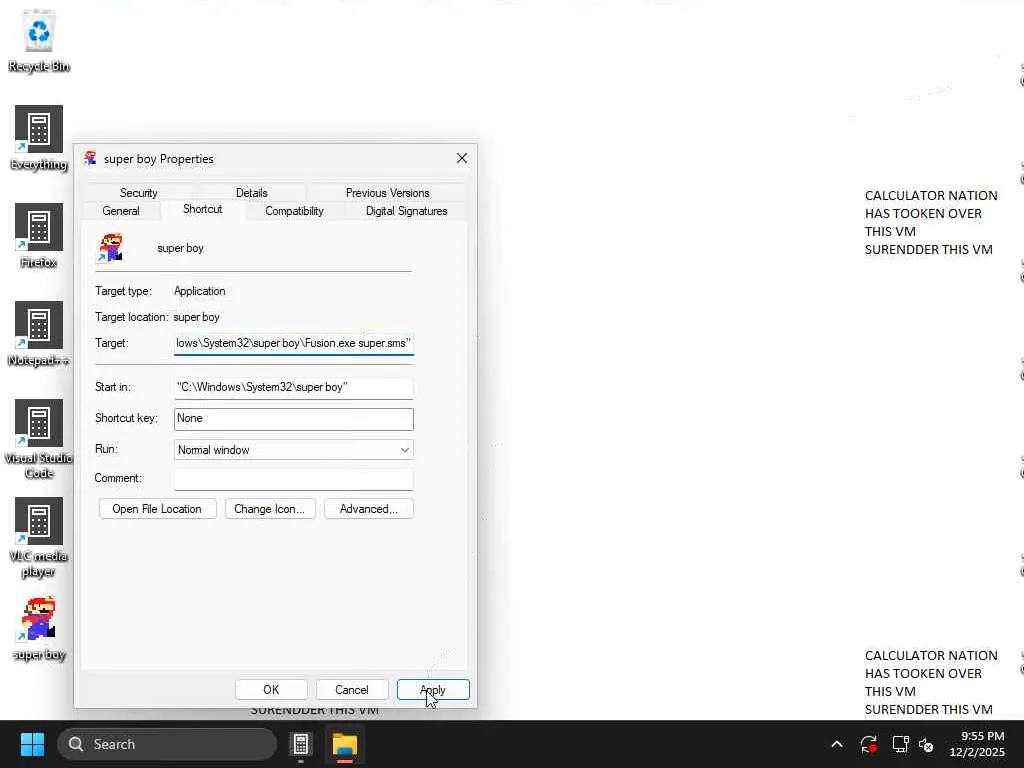Open the Advanced shortcut options
This screenshot has height=768, width=1024.
(368, 509)
